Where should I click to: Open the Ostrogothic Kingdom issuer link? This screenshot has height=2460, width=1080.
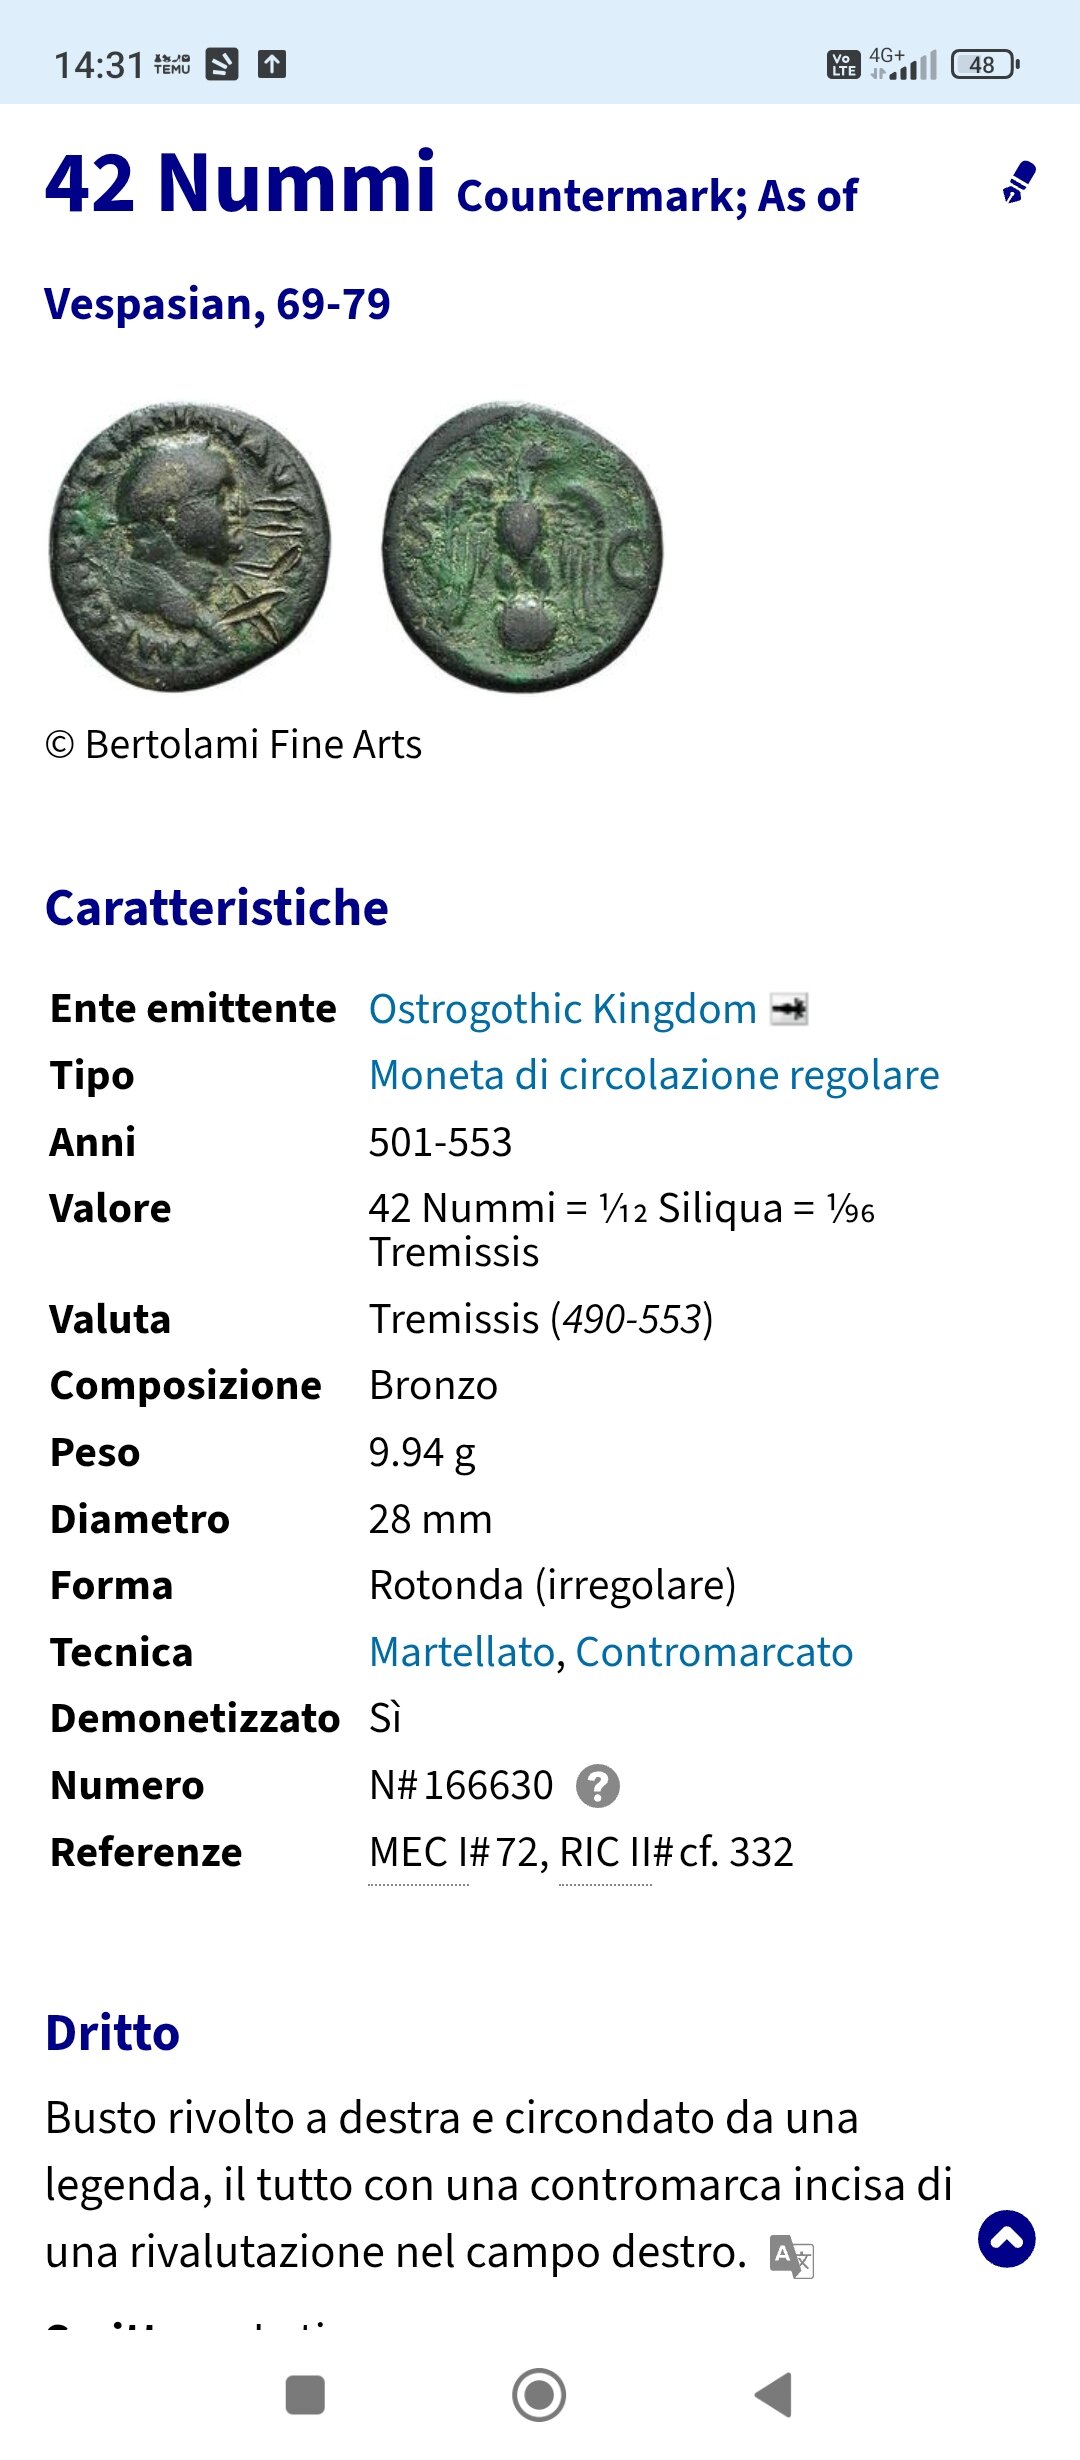[562, 1009]
